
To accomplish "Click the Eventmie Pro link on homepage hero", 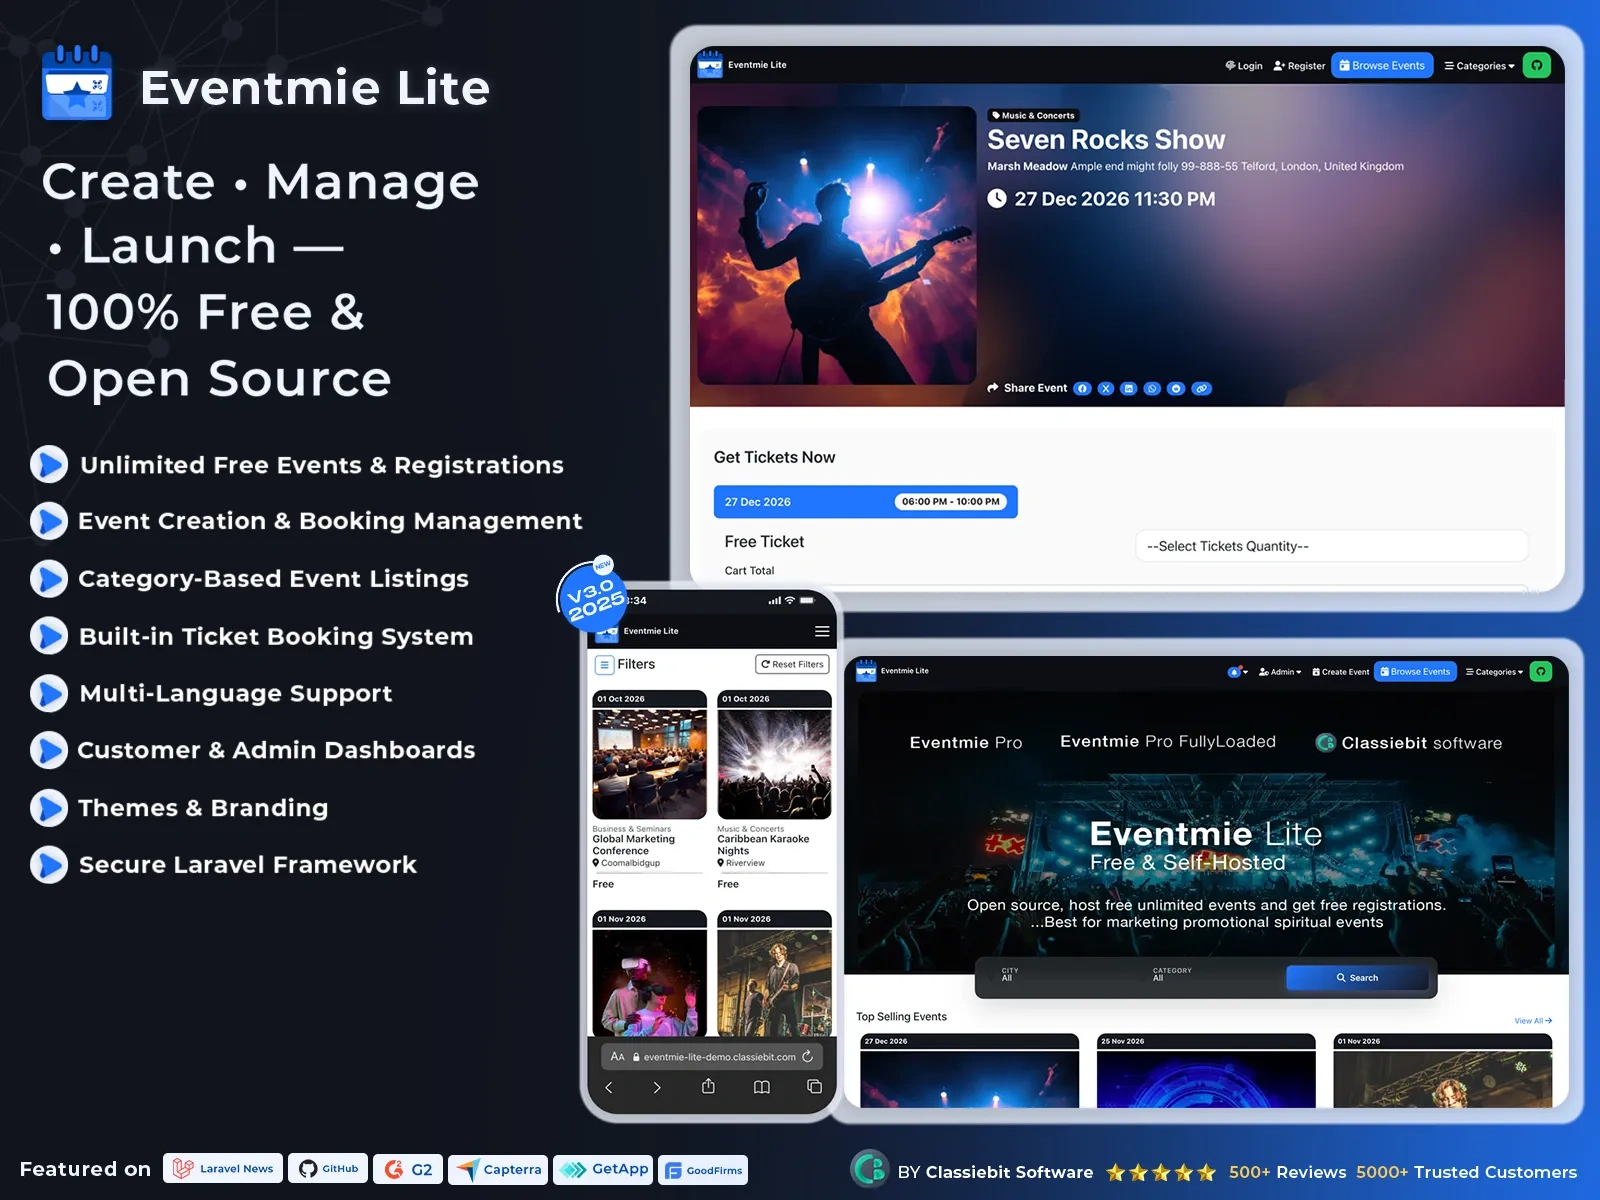I will click(966, 742).
